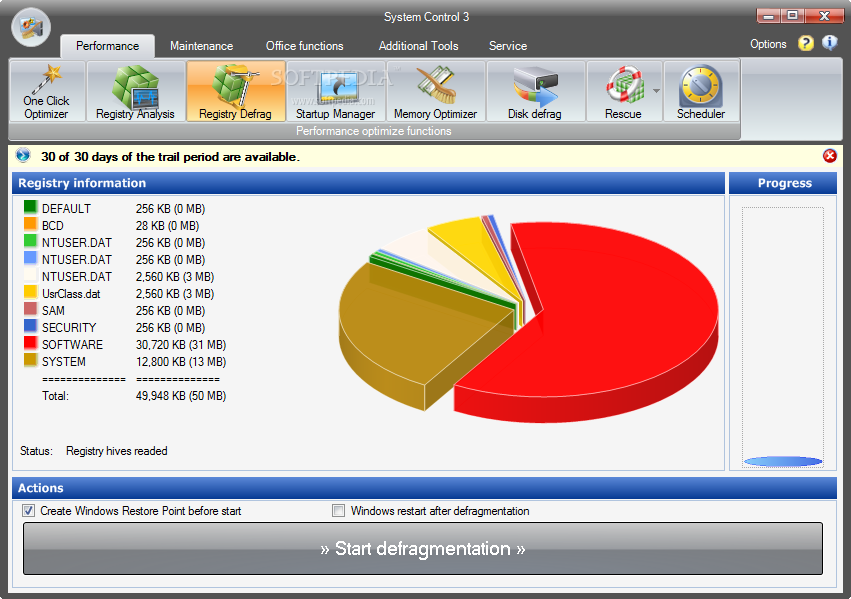Click the BCD orange legend swatch

click(x=30, y=225)
